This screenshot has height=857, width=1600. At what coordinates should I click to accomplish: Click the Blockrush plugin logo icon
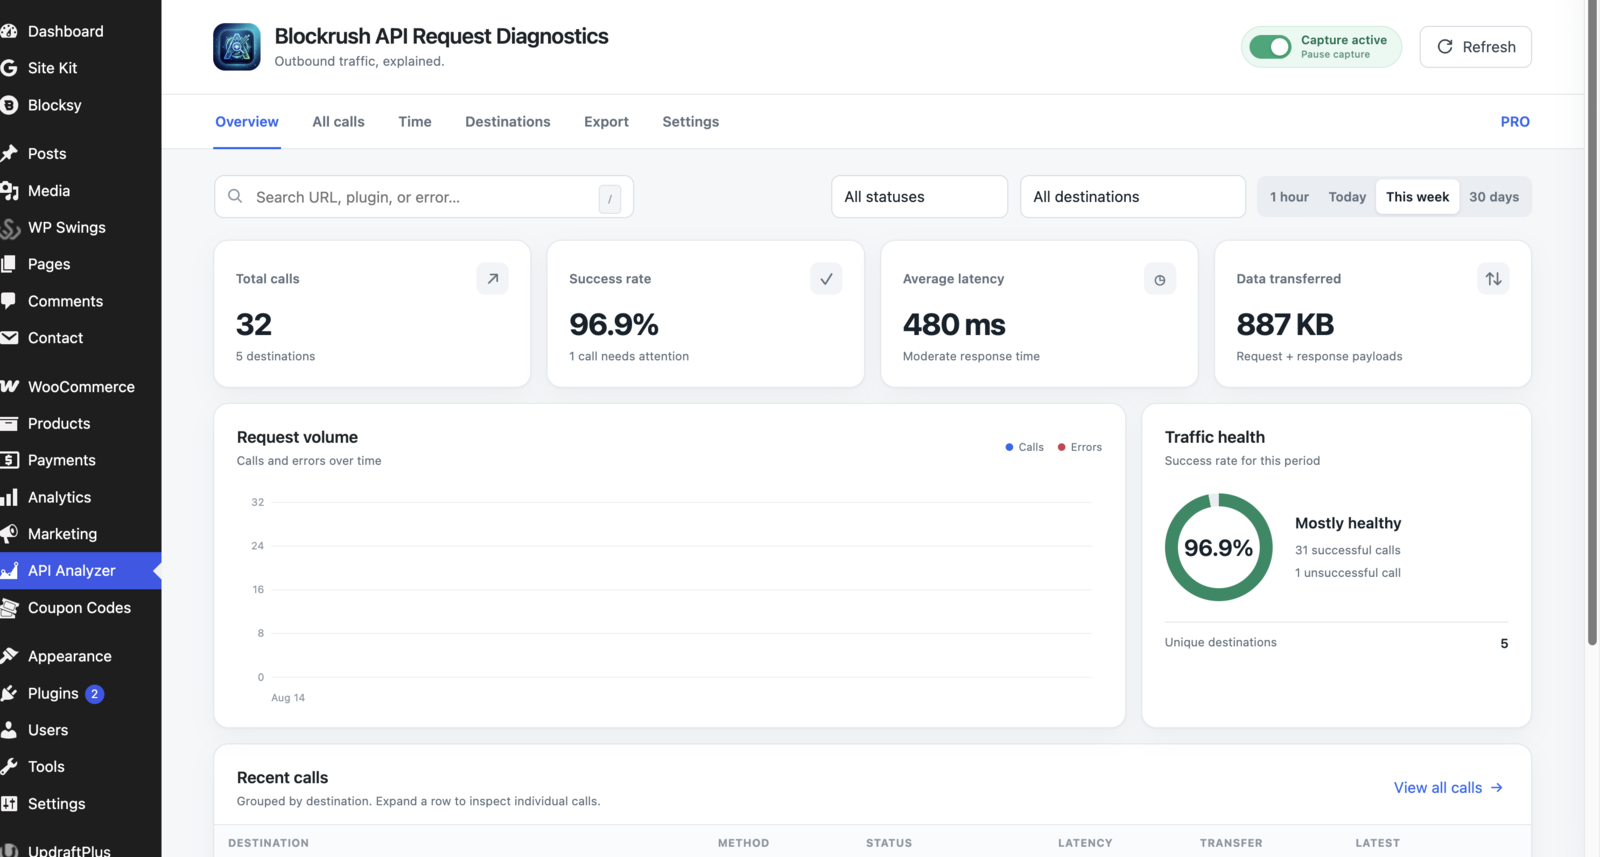[x=237, y=47]
